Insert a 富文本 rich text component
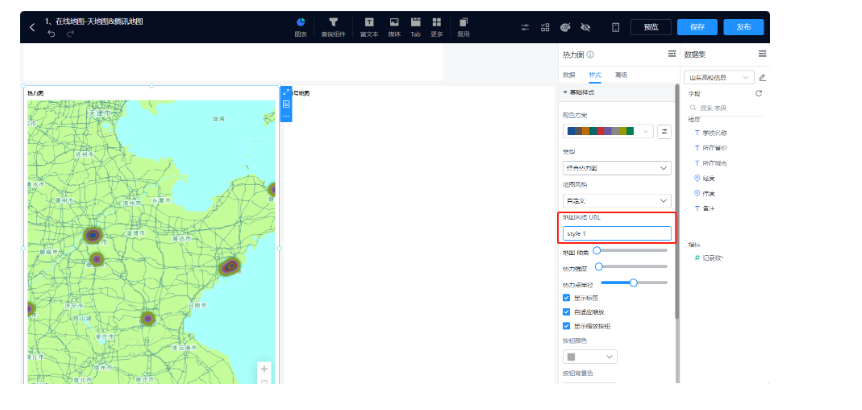Screen dimensions: 862x410 coord(369,27)
